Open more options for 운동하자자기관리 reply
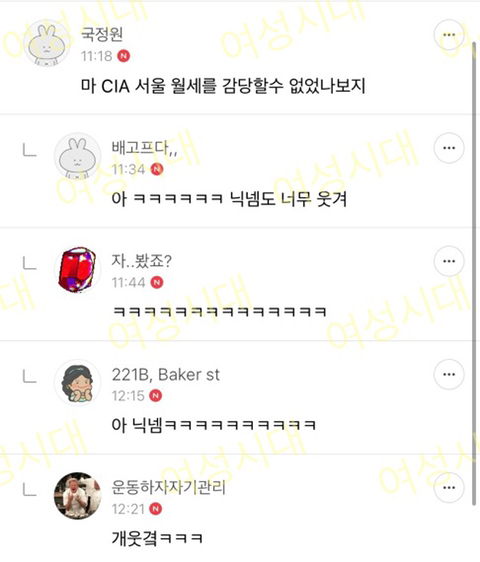 449,488
